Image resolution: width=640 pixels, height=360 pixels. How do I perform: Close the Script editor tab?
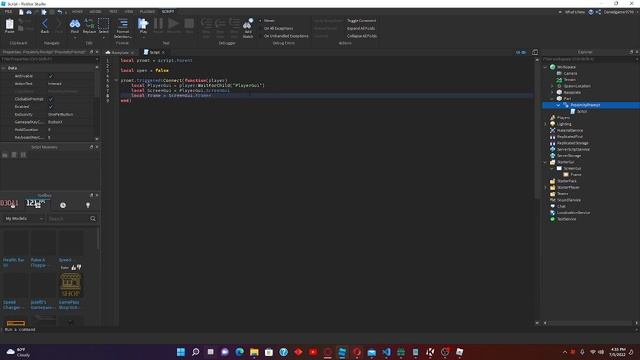point(163,53)
